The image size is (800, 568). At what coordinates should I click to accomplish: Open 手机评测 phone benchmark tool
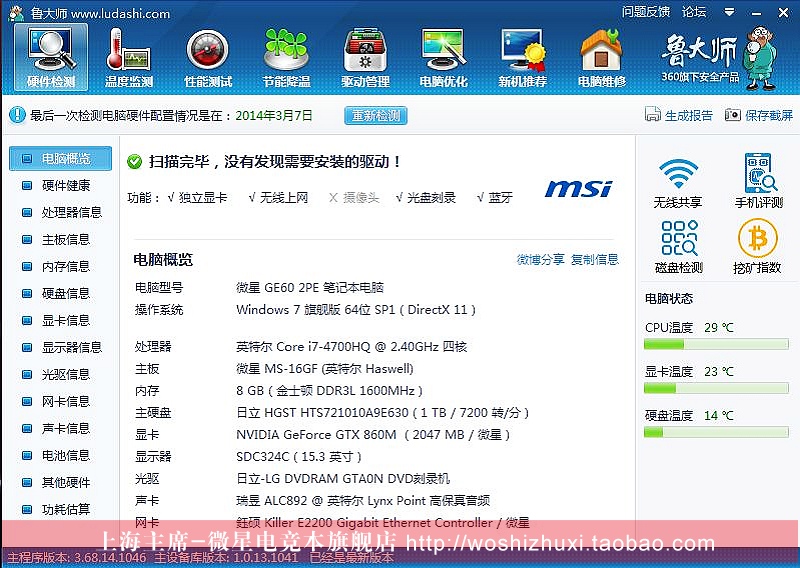click(759, 182)
